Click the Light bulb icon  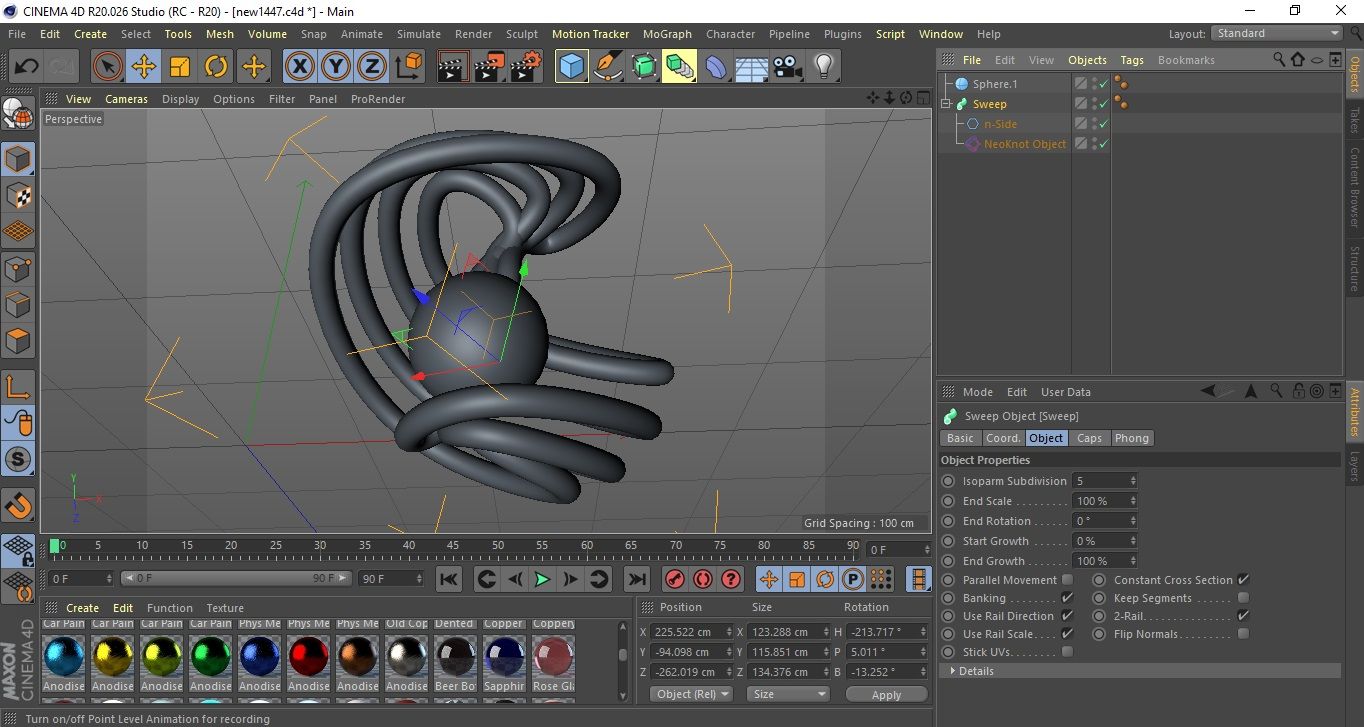(x=823, y=67)
